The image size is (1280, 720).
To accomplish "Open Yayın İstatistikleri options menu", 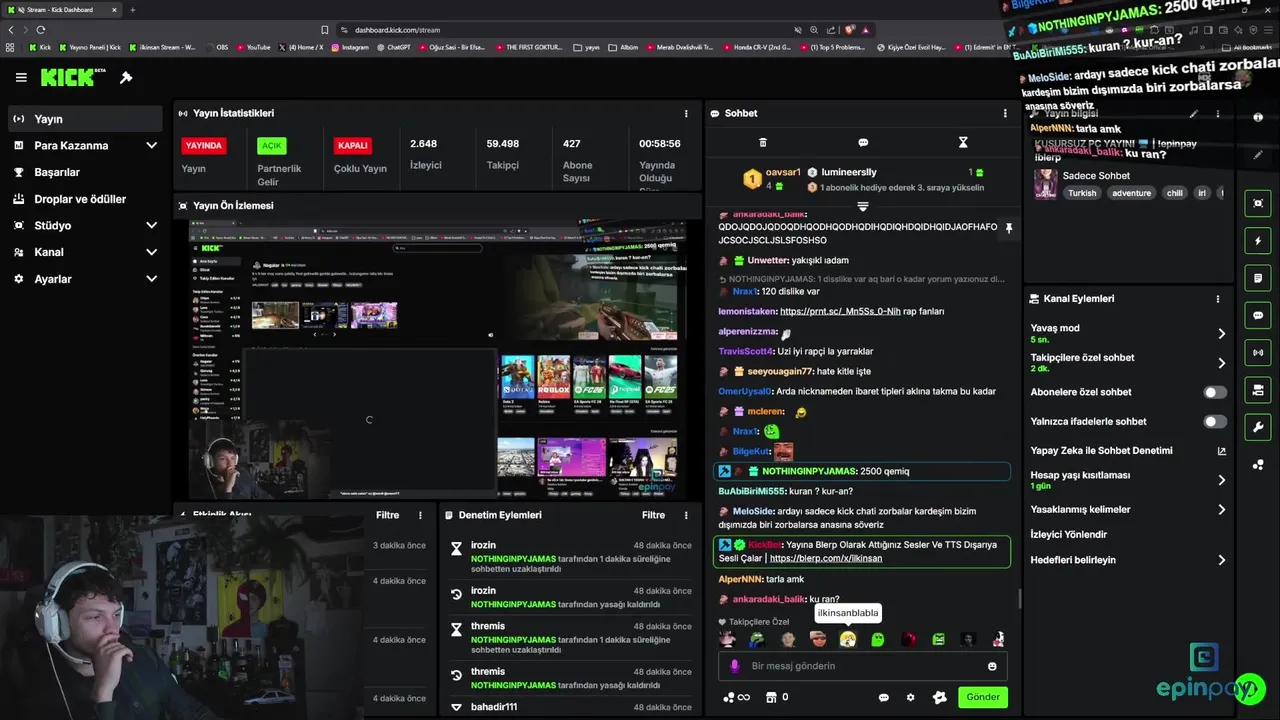I will pos(686,114).
